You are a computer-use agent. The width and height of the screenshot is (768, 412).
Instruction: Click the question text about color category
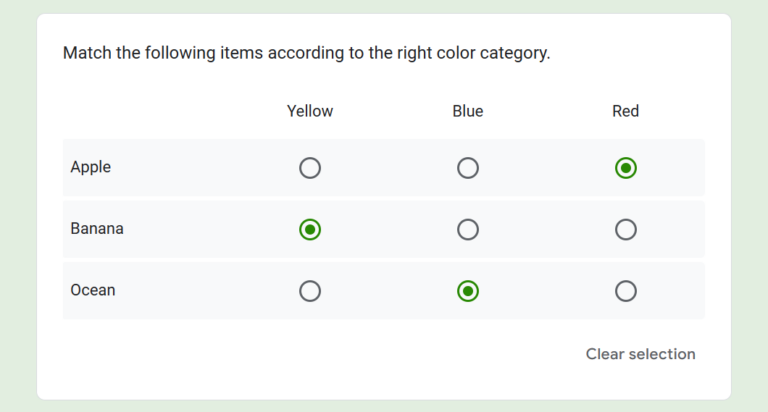(306, 53)
